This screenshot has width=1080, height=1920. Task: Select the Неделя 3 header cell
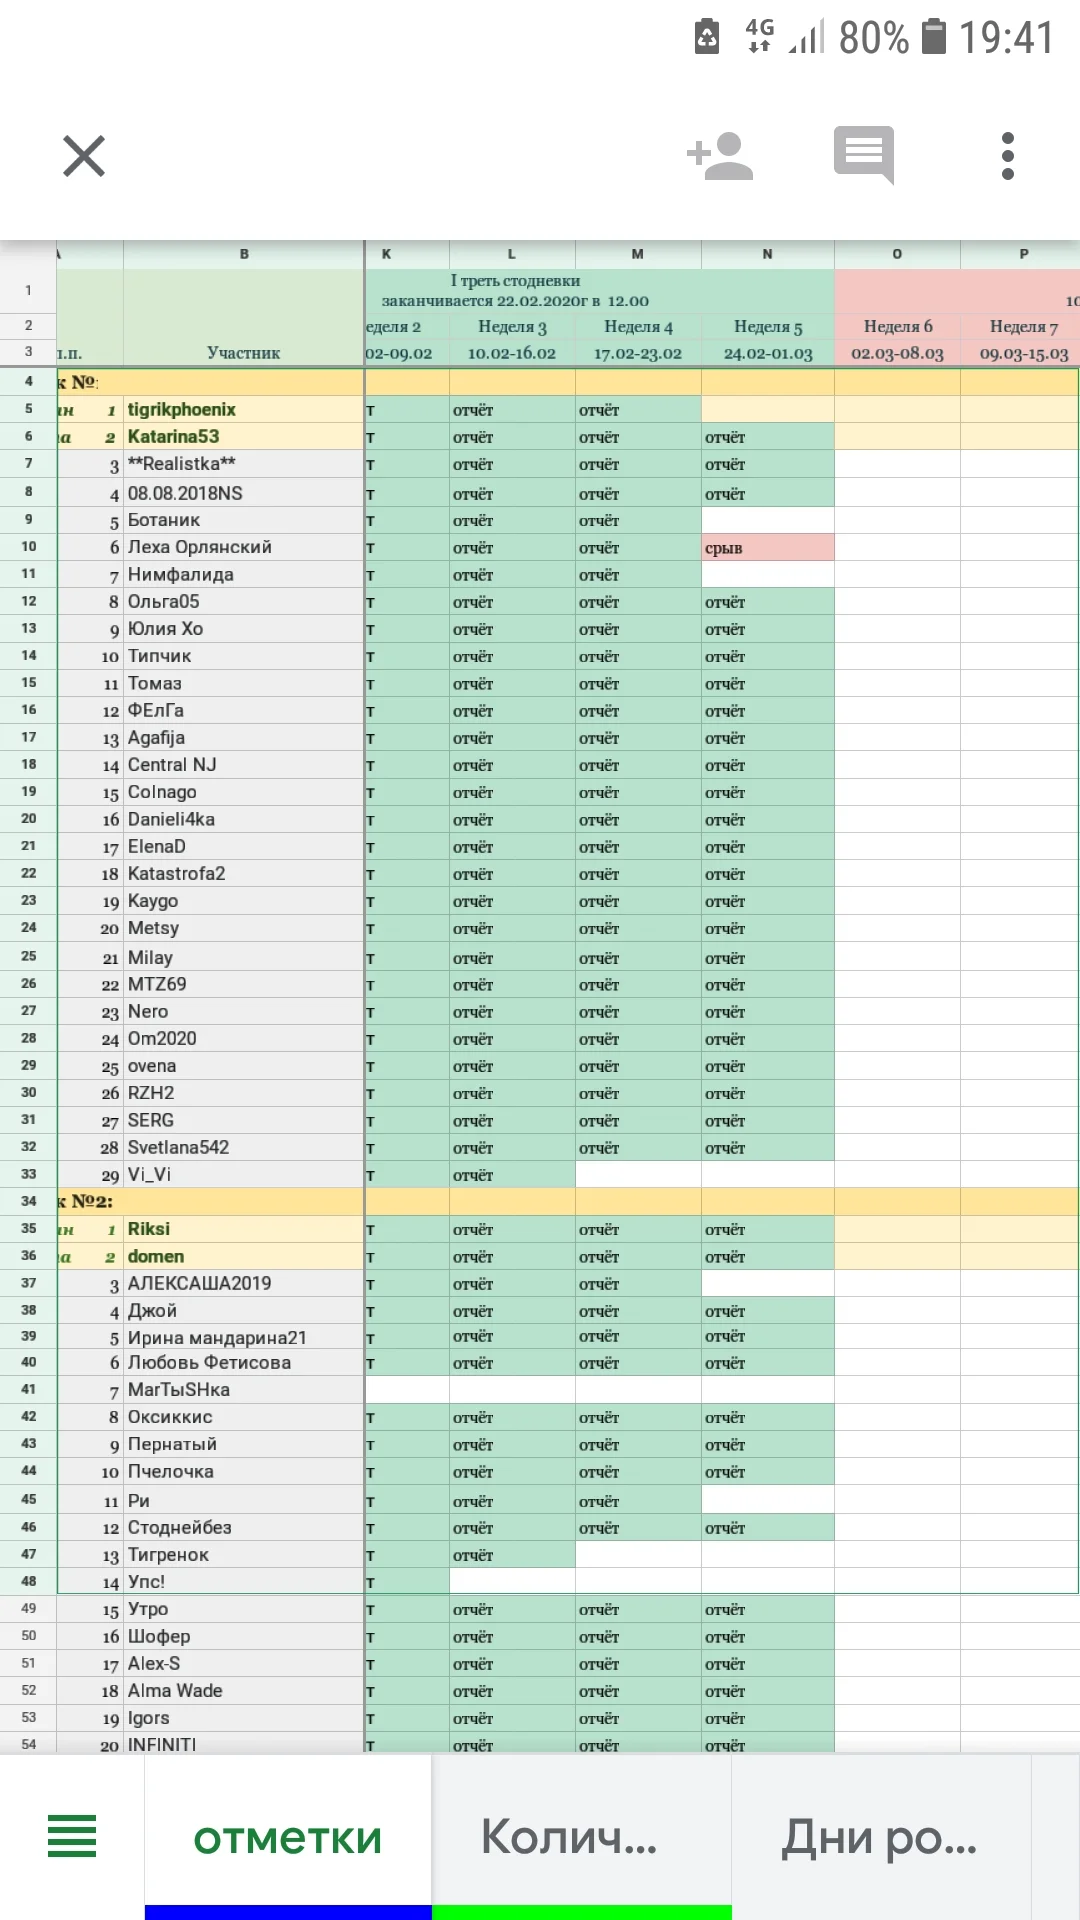click(x=512, y=326)
